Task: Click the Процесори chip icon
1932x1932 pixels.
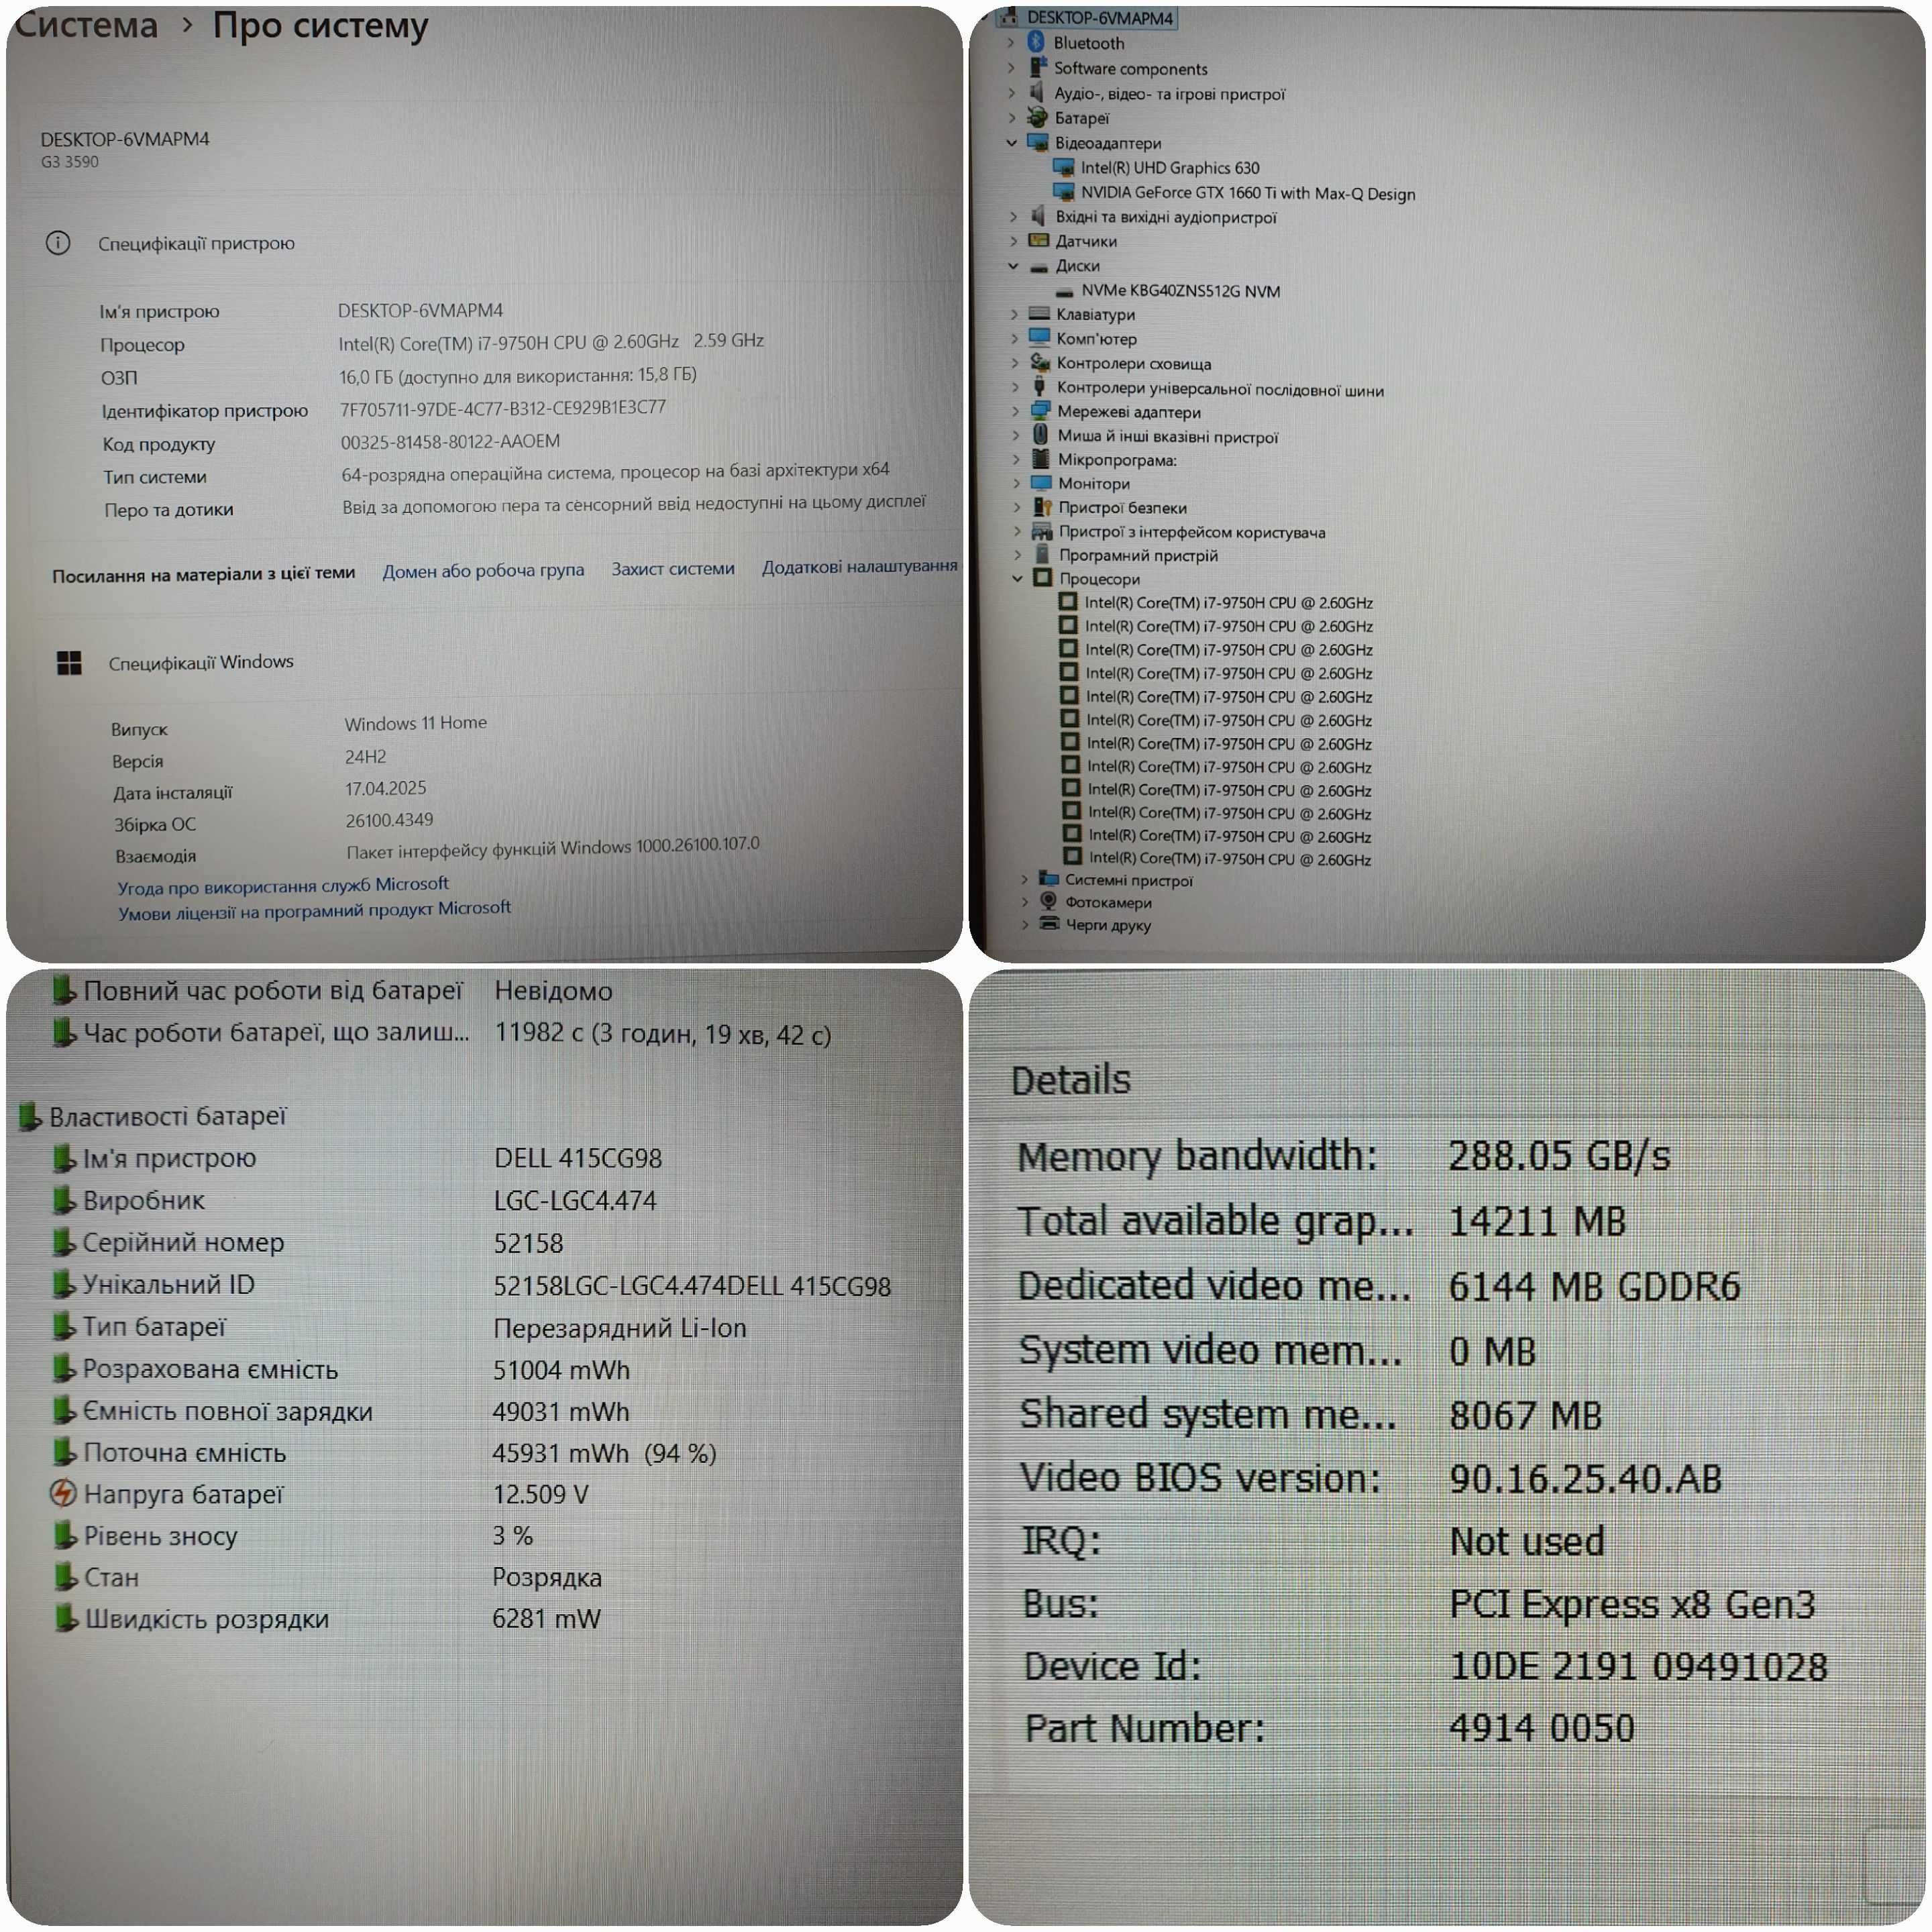Action: click(1043, 578)
